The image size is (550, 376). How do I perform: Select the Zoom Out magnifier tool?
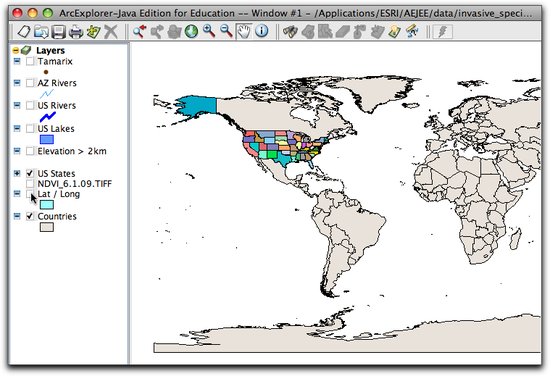coord(226,31)
